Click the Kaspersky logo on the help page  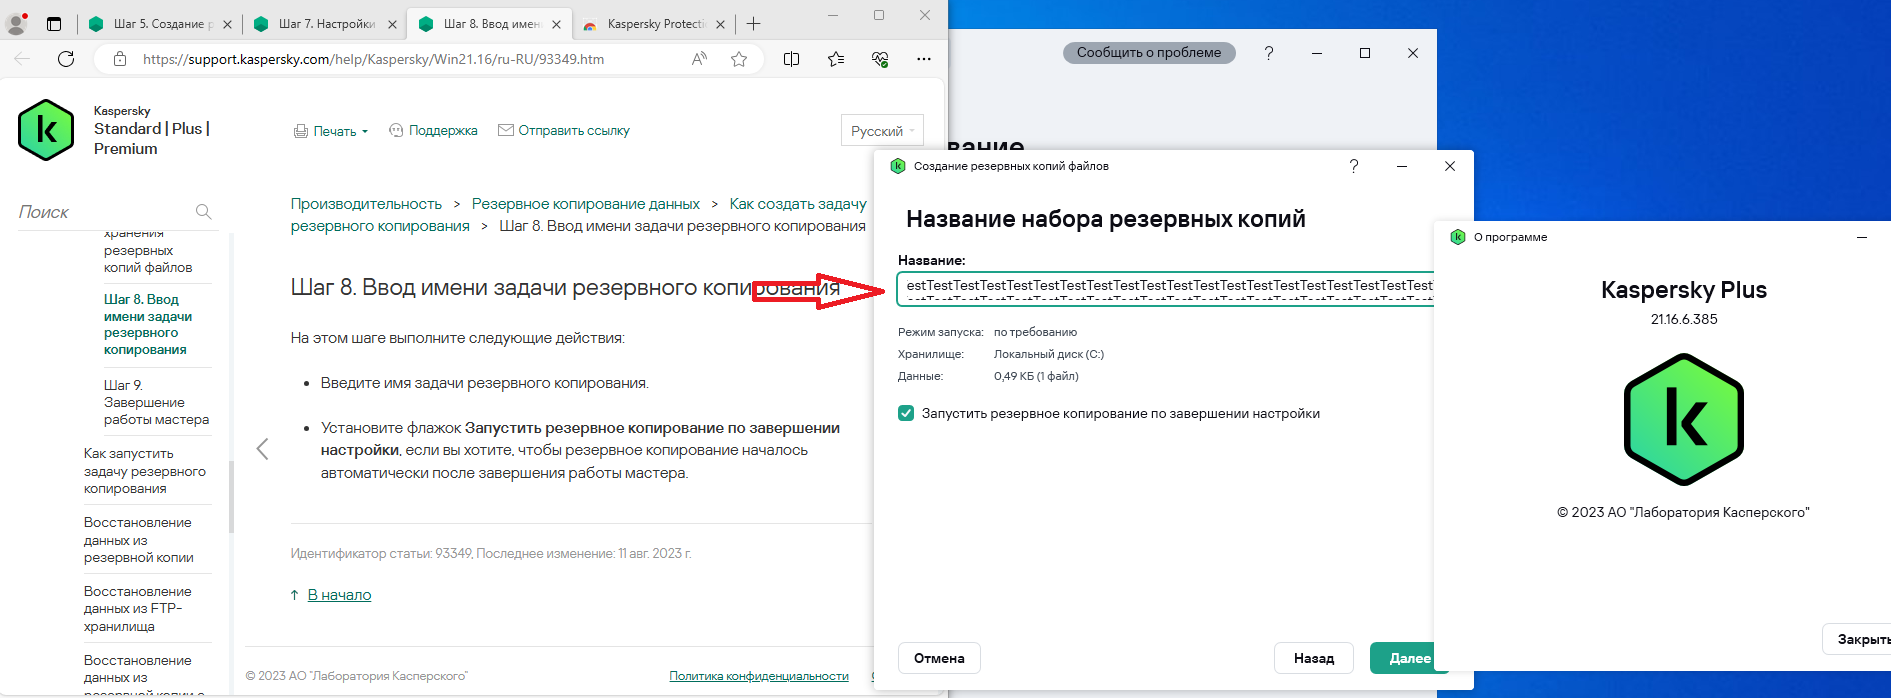(46, 130)
